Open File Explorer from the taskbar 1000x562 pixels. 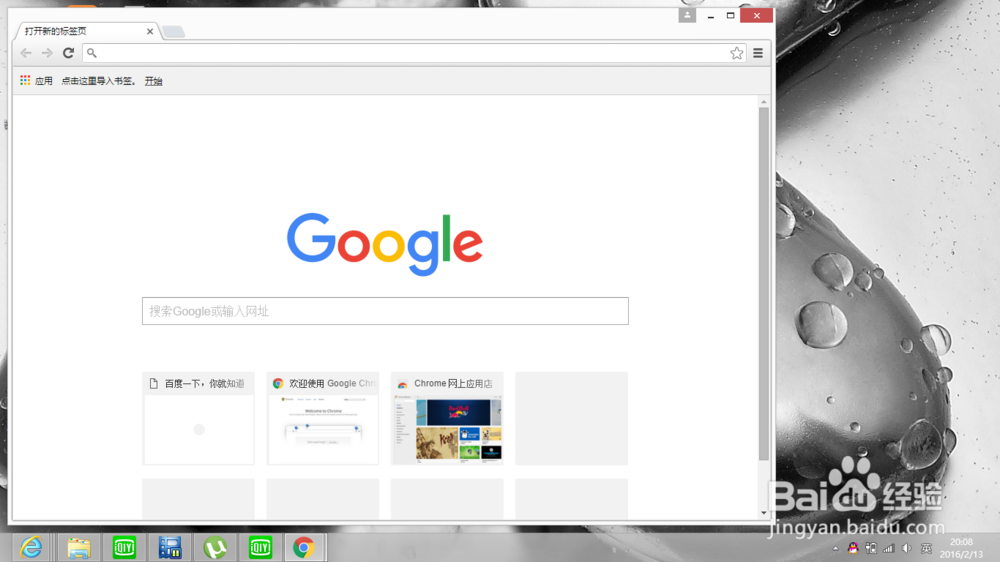[x=78, y=547]
